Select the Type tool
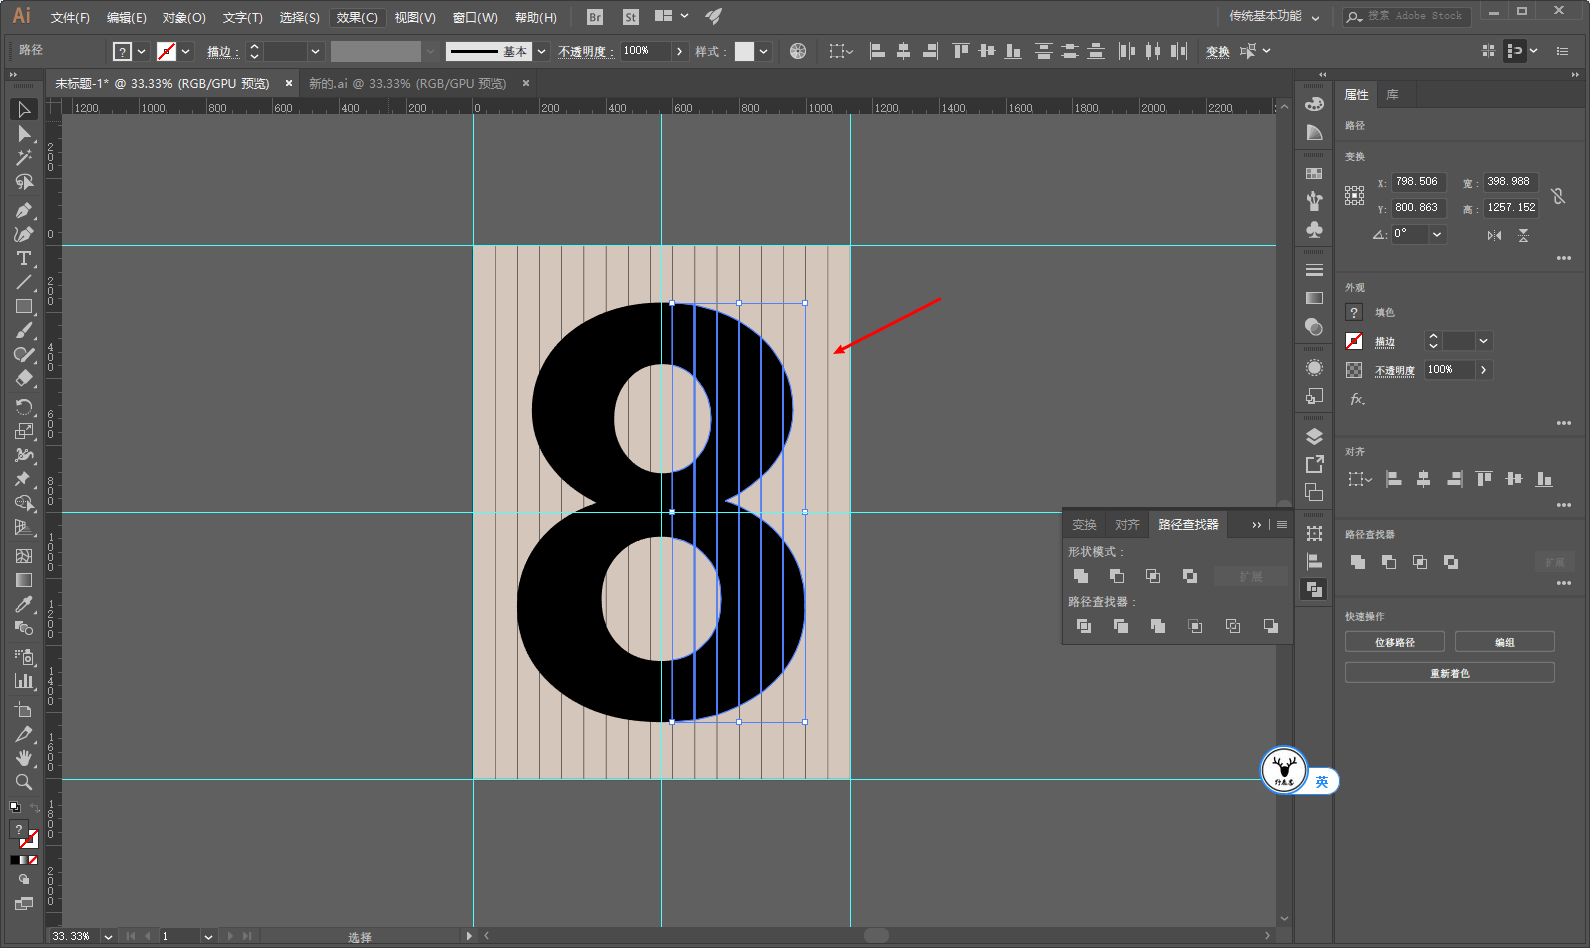1590x948 pixels. click(24, 258)
